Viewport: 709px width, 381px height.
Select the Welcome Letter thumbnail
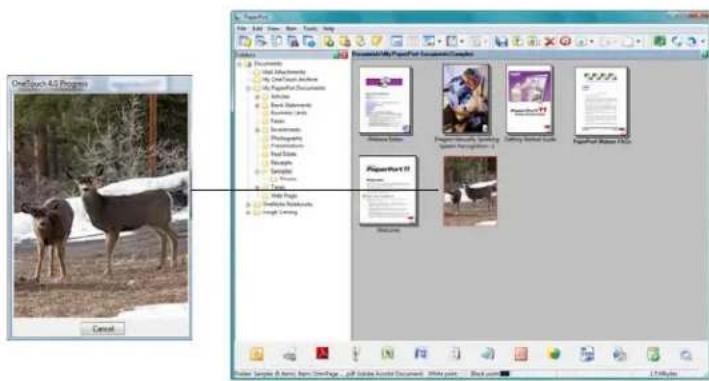coord(385,100)
